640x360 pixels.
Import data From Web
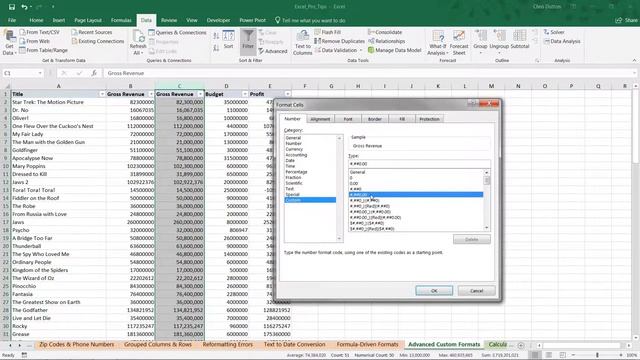pyautogui.click(x=34, y=41)
